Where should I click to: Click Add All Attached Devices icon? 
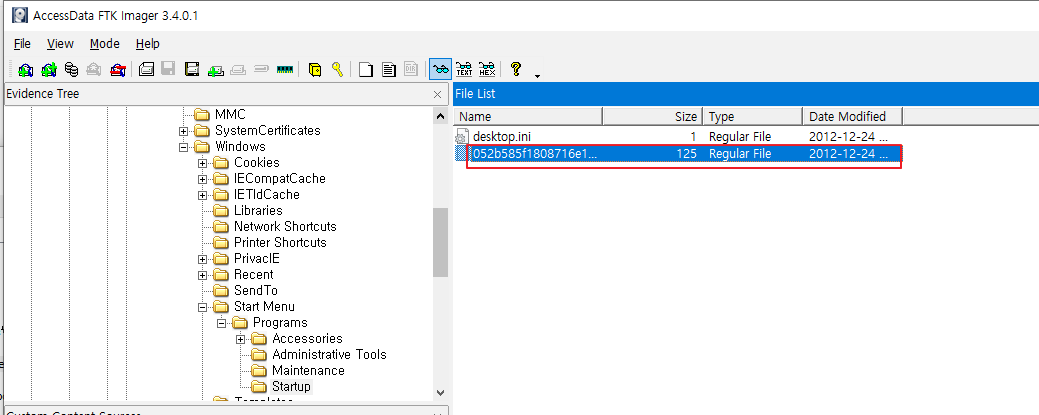point(48,69)
